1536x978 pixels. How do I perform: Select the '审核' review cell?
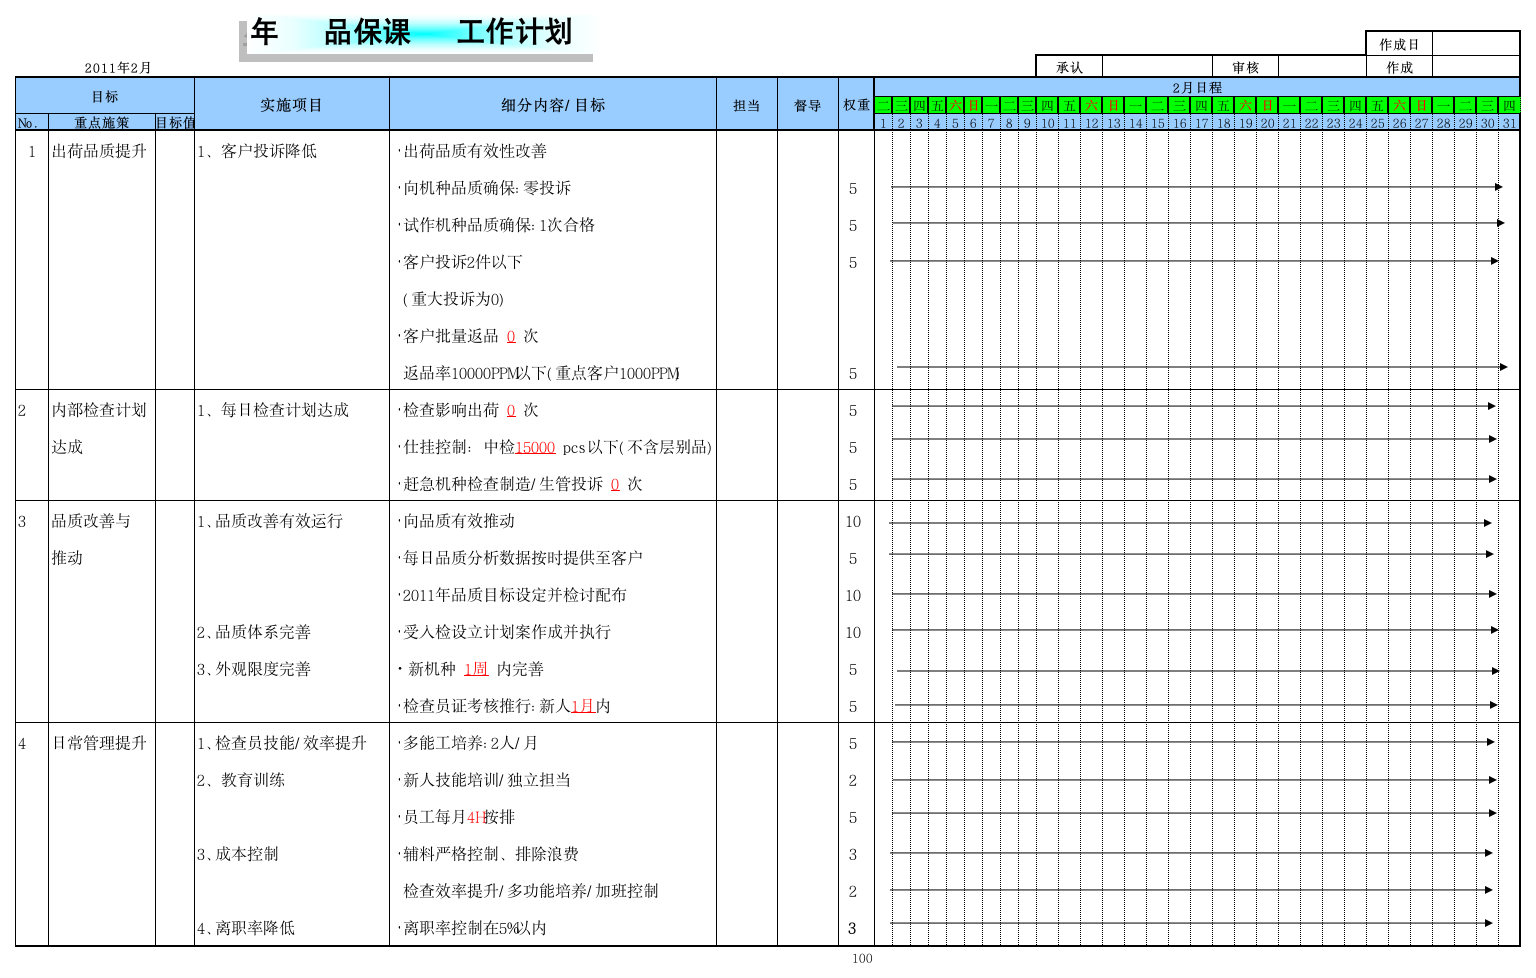tap(1245, 67)
